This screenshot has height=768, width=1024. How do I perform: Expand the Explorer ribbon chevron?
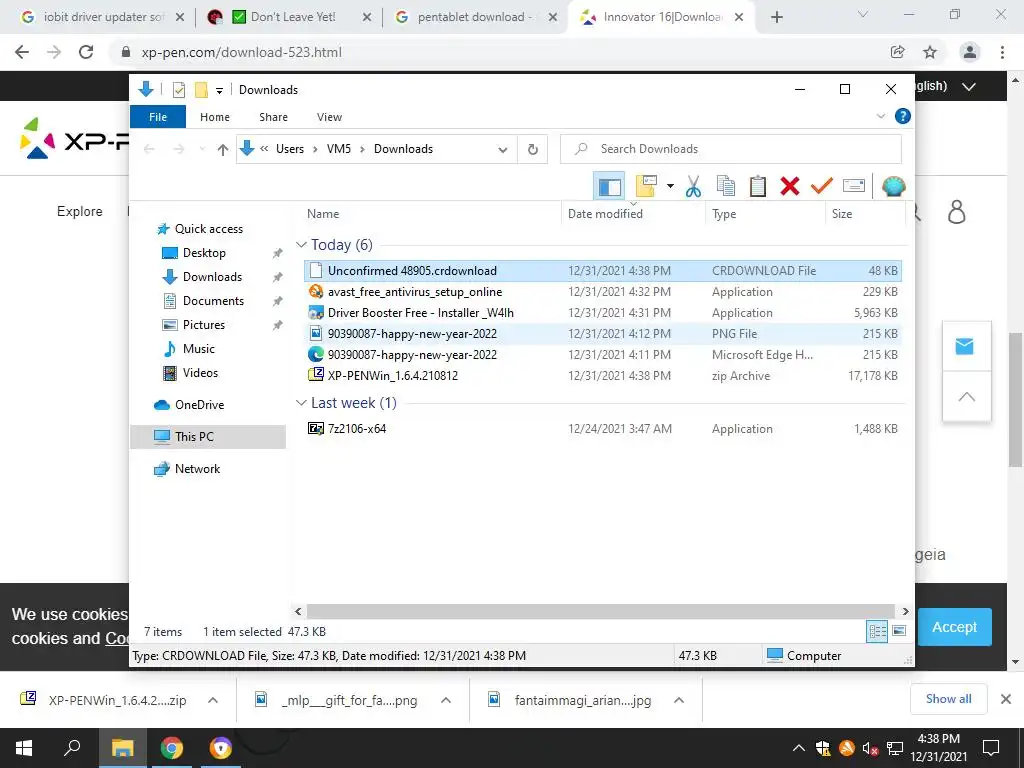pos(880,116)
